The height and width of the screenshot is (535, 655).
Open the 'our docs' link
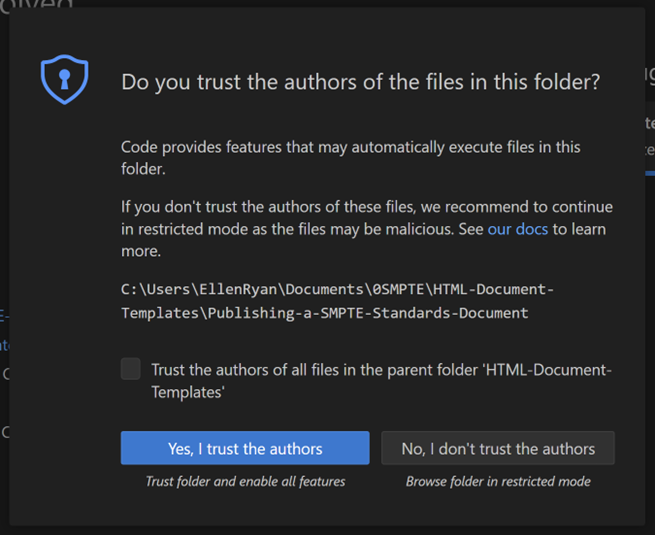click(x=518, y=229)
